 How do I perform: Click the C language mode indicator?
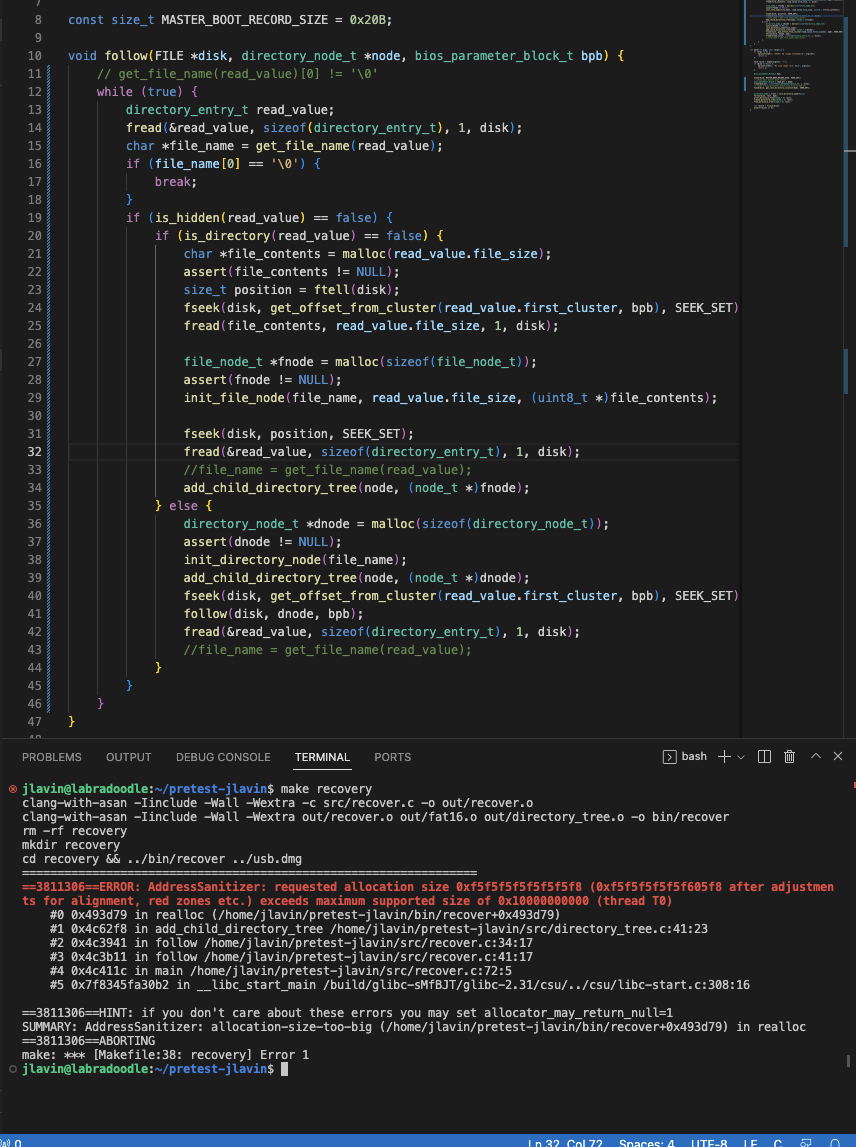coord(778,1142)
